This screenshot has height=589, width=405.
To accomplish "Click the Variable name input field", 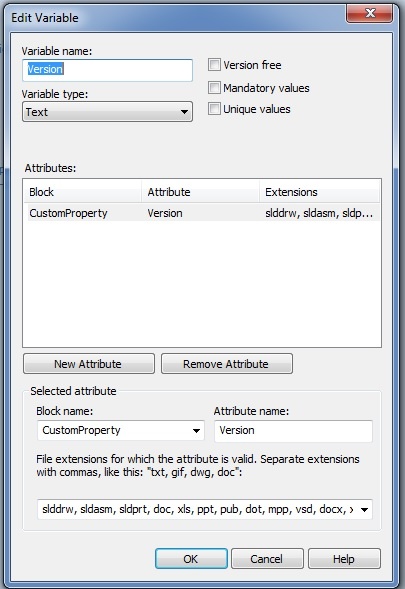I will tap(107, 70).
